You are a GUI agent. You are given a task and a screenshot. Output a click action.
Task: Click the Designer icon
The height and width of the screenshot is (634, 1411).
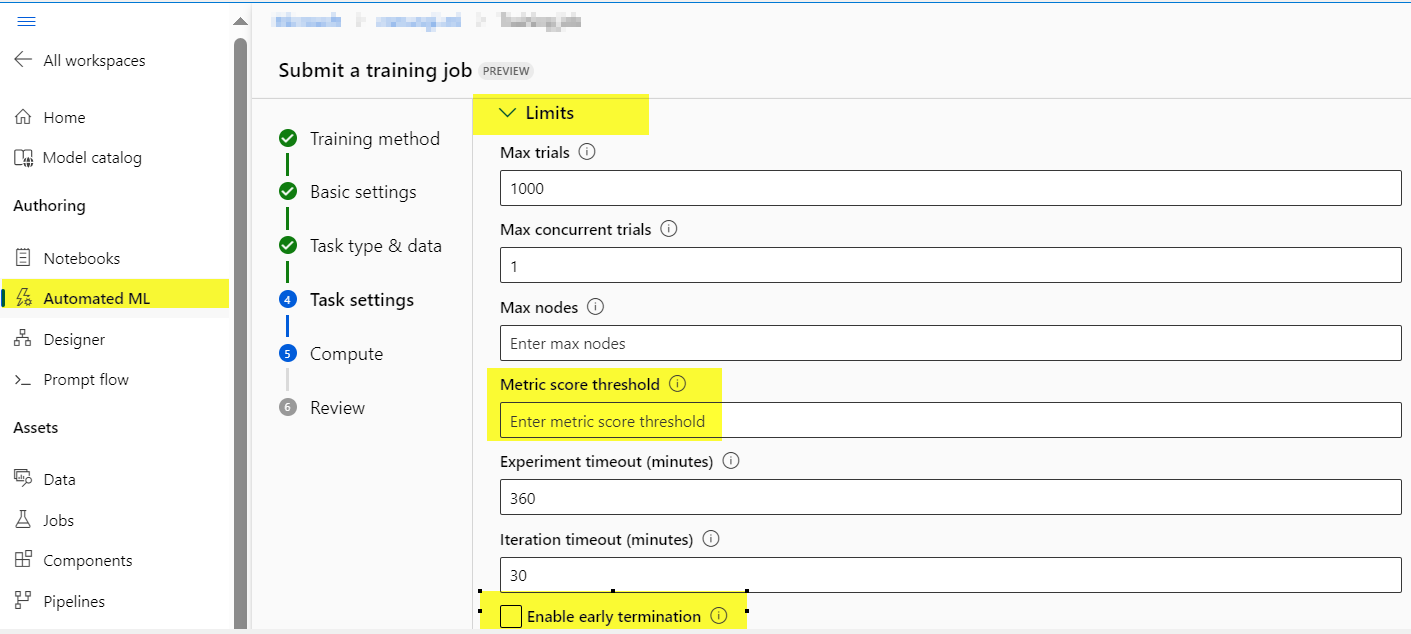point(23,339)
